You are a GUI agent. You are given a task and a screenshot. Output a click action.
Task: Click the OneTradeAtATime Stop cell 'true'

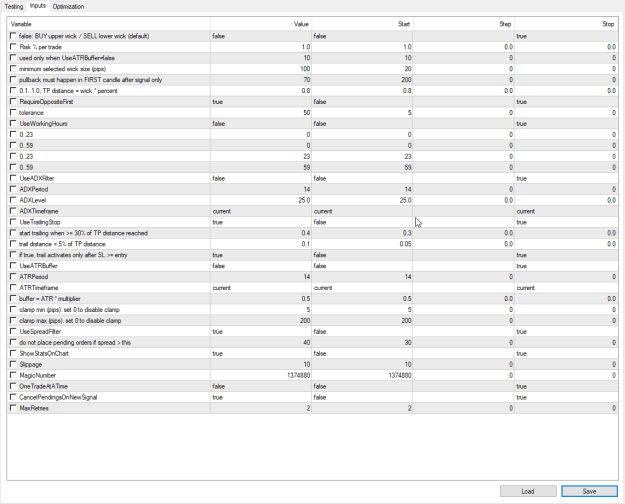coord(566,386)
